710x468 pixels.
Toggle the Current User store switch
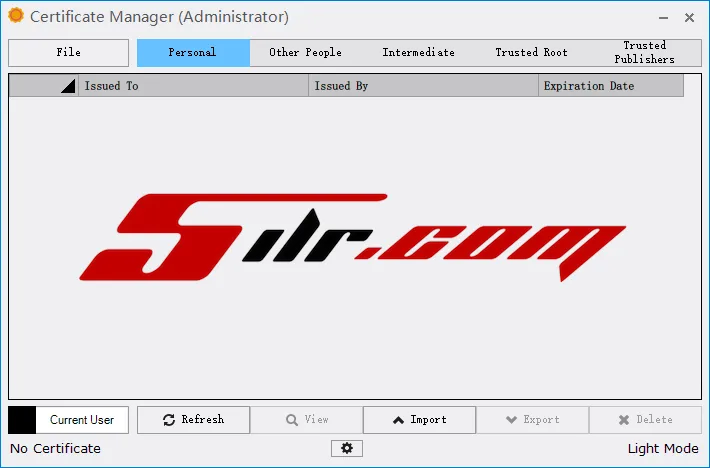68,420
